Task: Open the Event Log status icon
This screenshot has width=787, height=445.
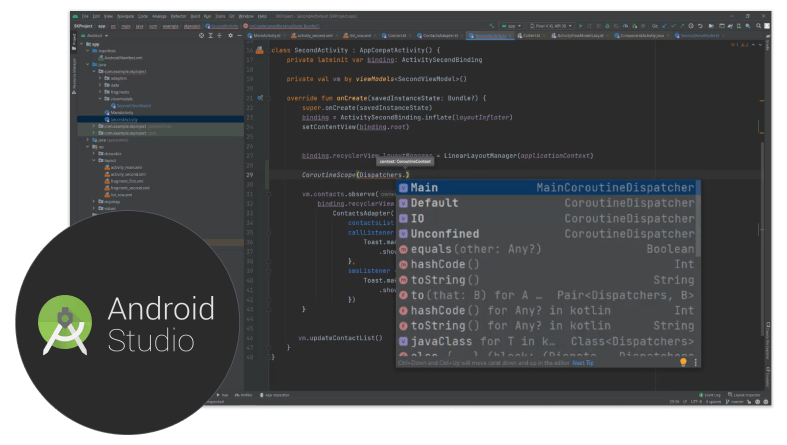Action: 710,395
